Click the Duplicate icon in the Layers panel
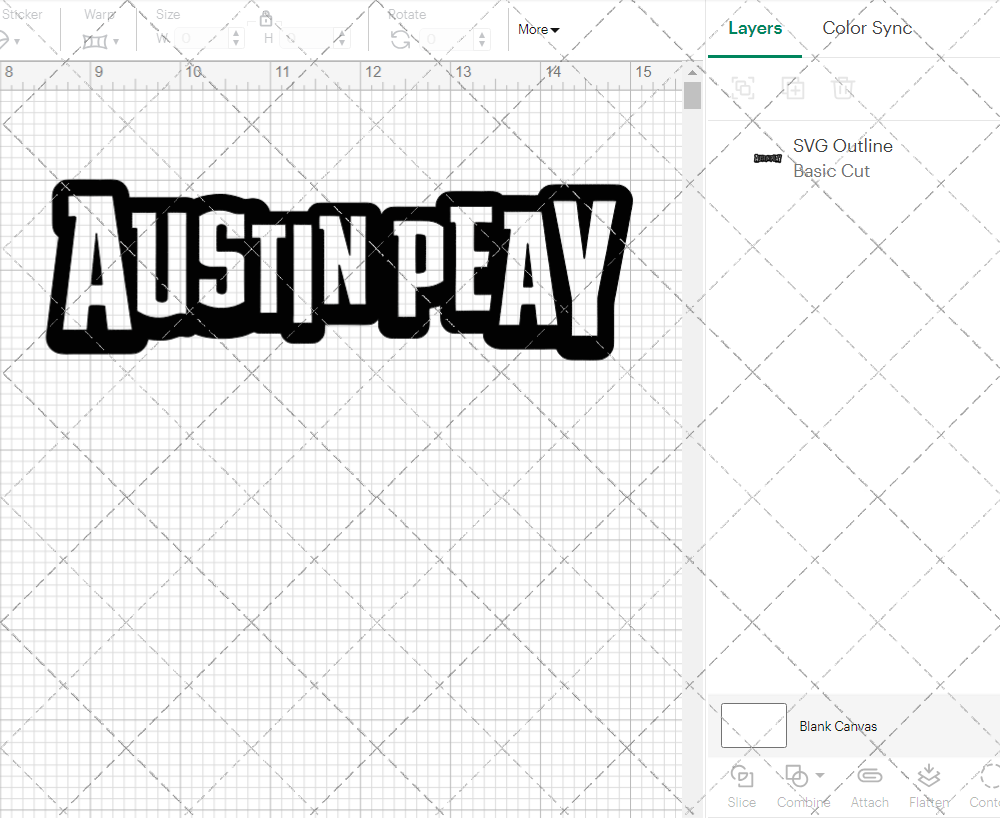Screen dimensions: 1000x818 pyautogui.click(x=794, y=88)
